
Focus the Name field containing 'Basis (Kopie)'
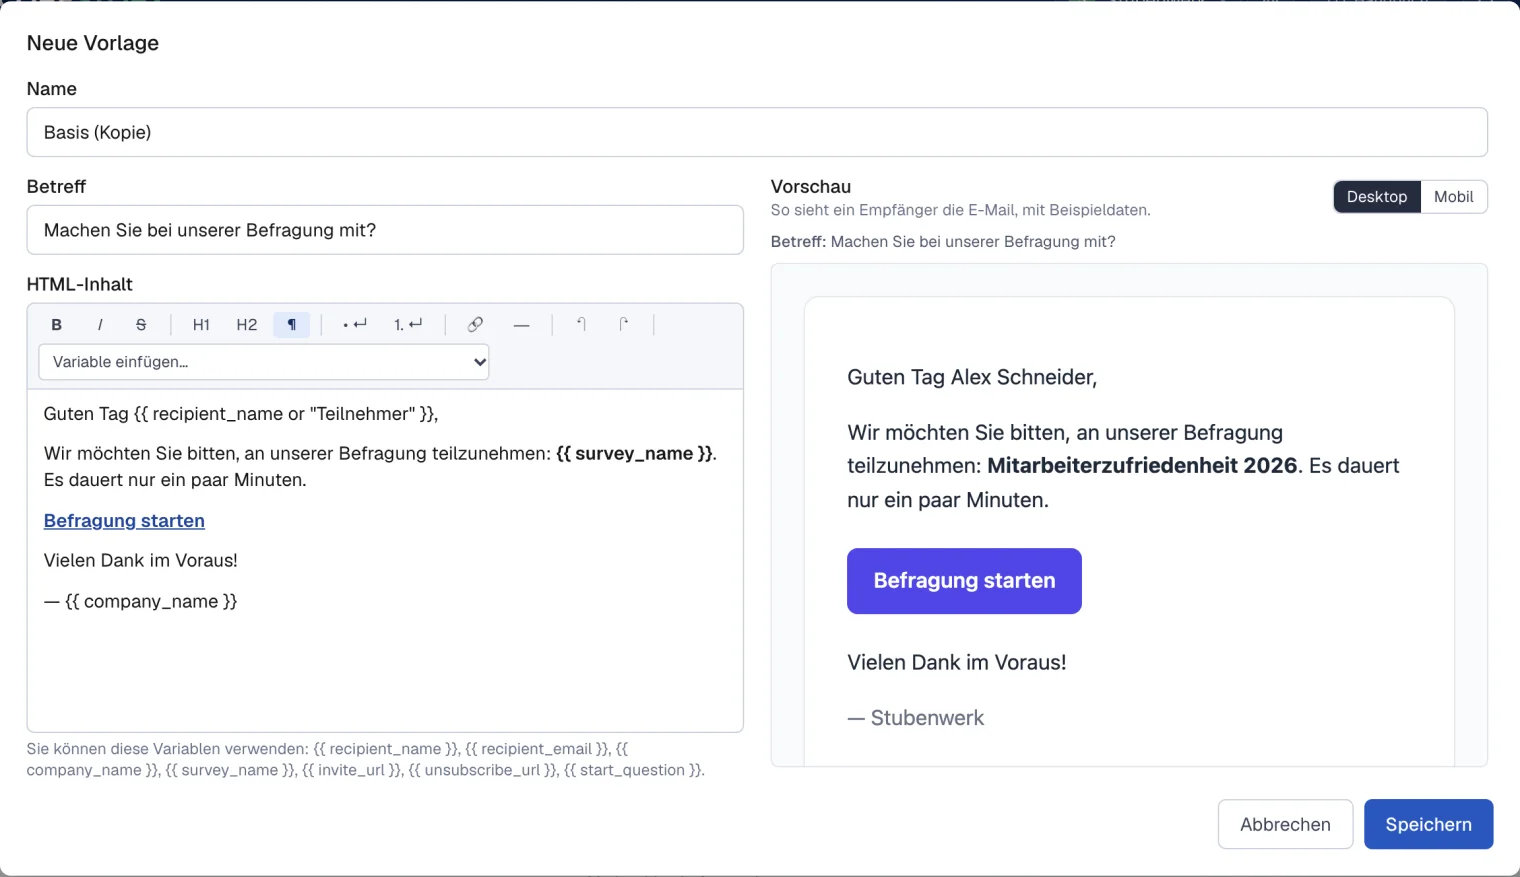click(x=757, y=132)
